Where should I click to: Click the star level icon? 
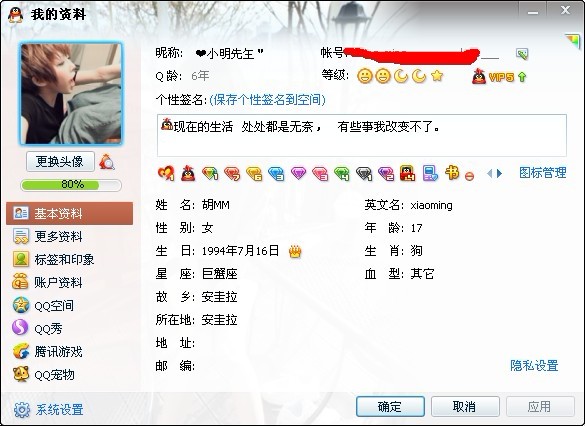click(437, 76)
